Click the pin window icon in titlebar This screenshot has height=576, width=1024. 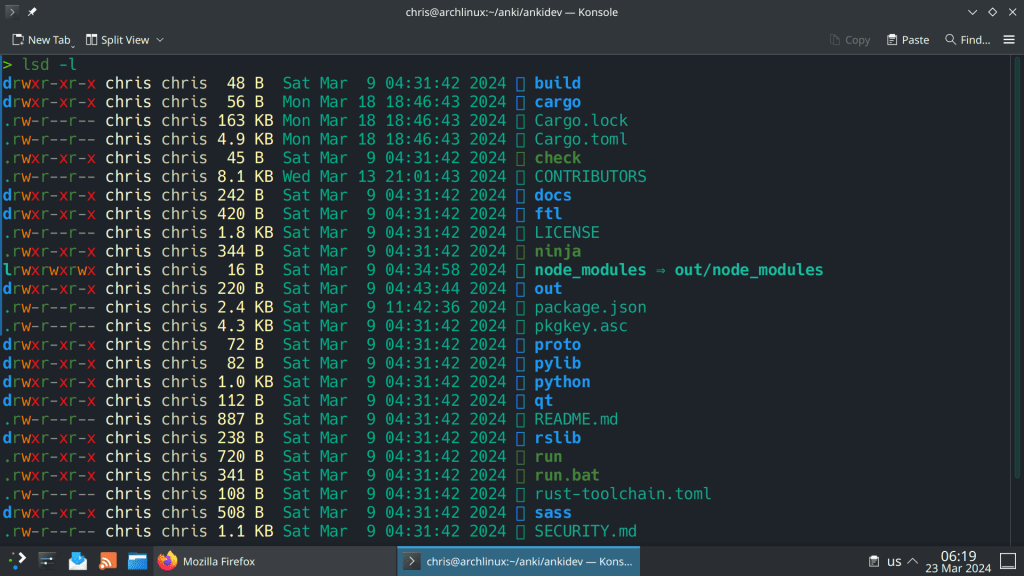click(32, 12)
